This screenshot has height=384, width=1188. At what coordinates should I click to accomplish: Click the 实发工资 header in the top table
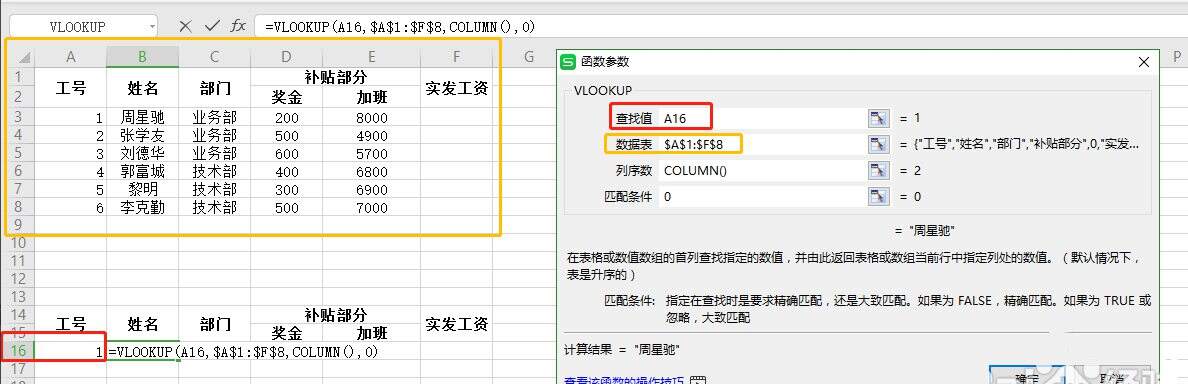click(456, 87)
